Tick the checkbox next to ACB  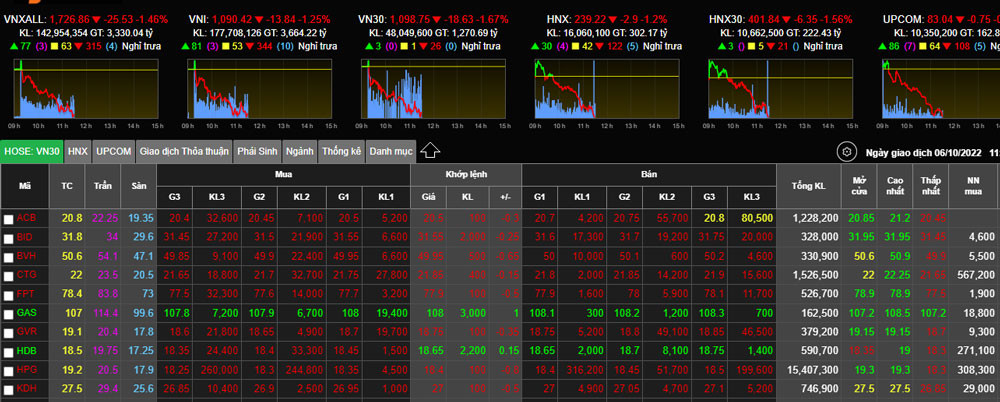[x=9, y=218]
